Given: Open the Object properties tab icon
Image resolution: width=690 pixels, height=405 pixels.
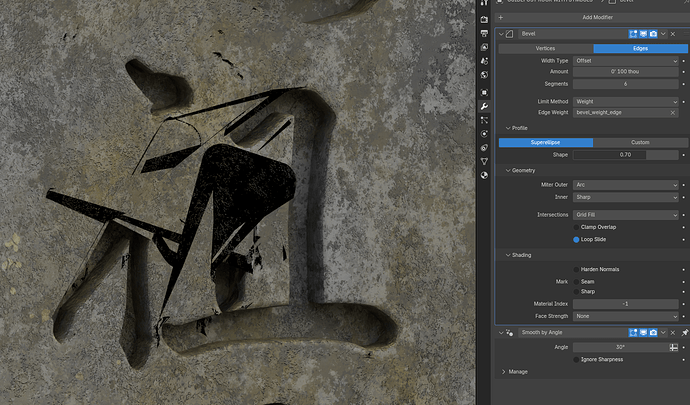Looking at the screenshot, I should [484, 92].
